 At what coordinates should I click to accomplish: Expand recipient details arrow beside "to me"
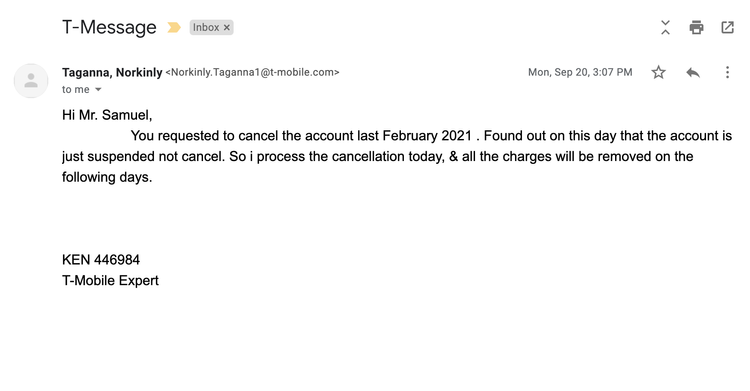[x=98, y=89]
